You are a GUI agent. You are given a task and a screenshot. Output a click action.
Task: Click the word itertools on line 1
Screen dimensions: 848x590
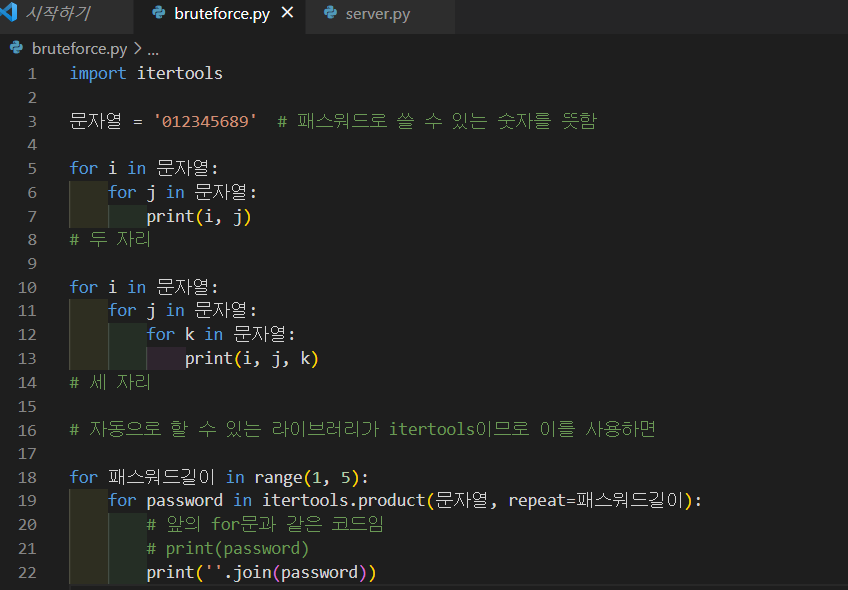pyautogui.click(x=180, y=73)
